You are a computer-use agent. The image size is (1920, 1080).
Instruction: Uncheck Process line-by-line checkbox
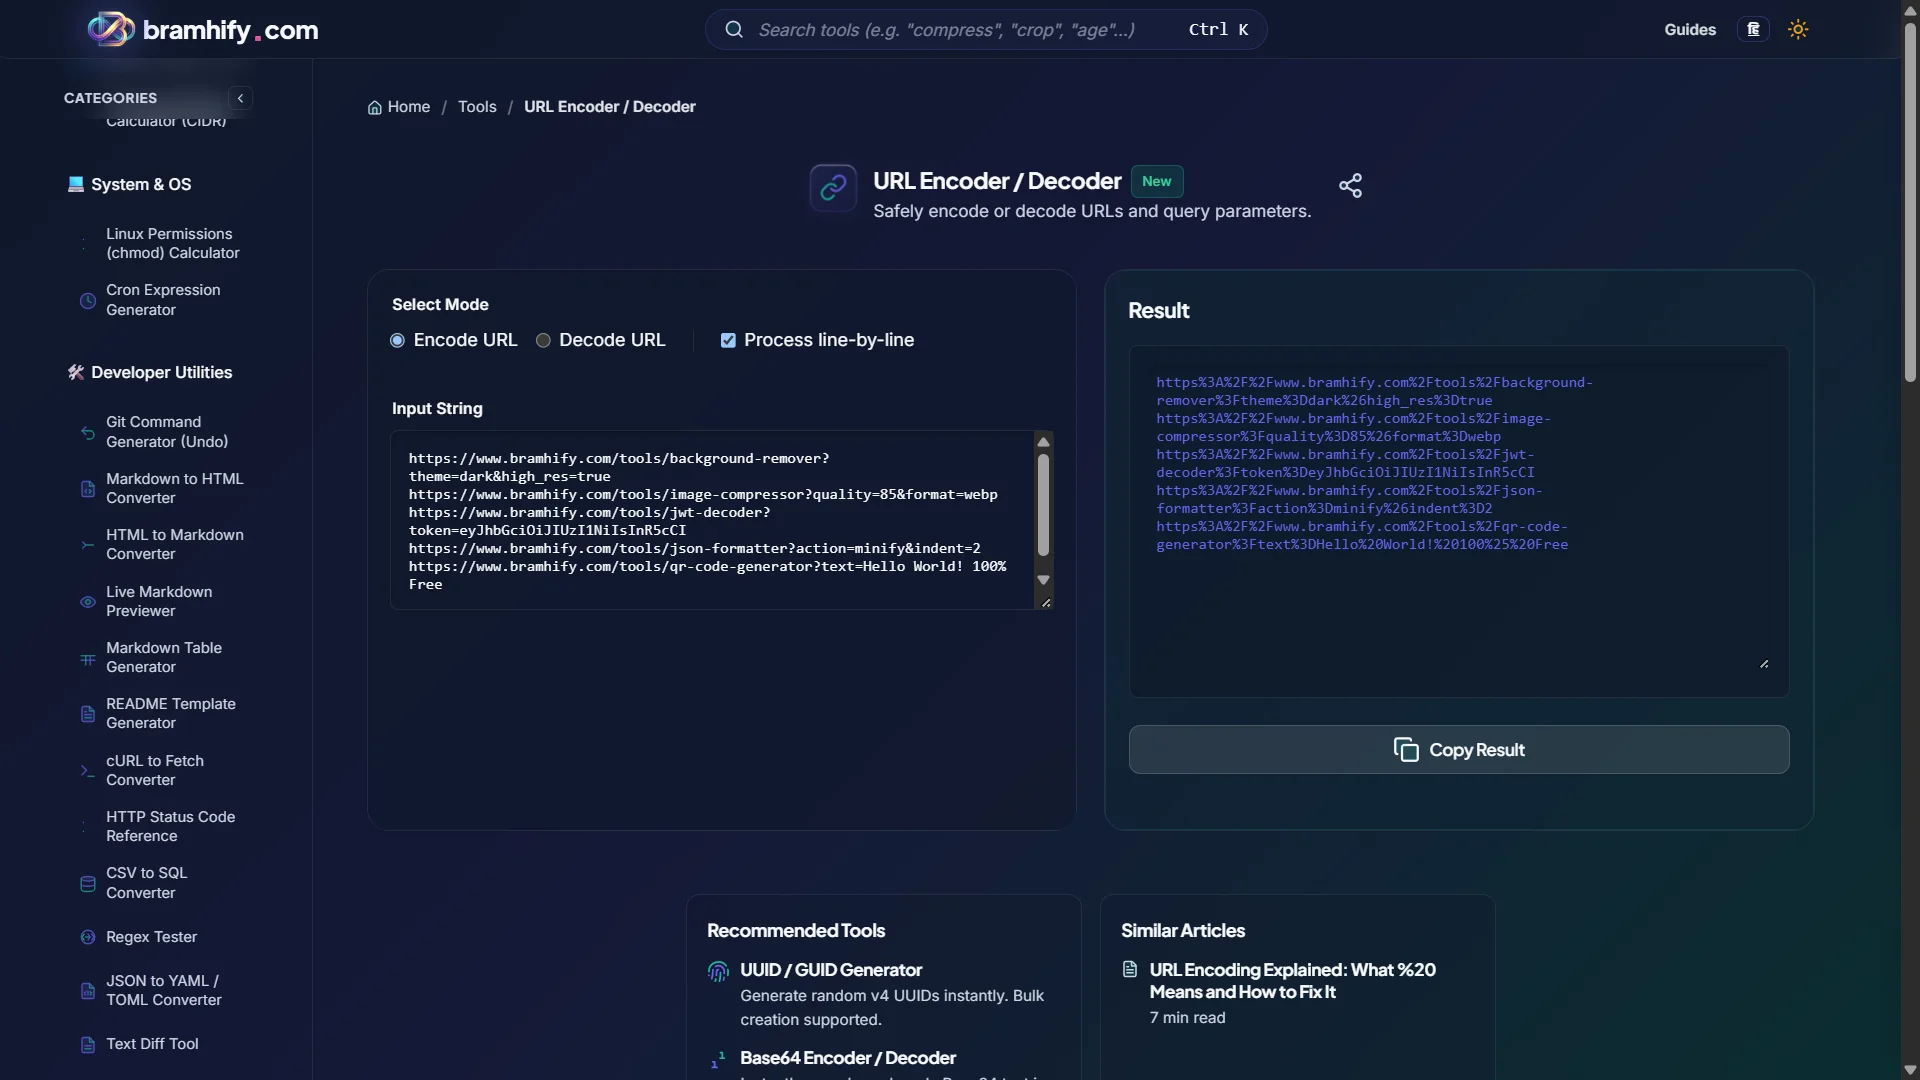coord(728,341)
